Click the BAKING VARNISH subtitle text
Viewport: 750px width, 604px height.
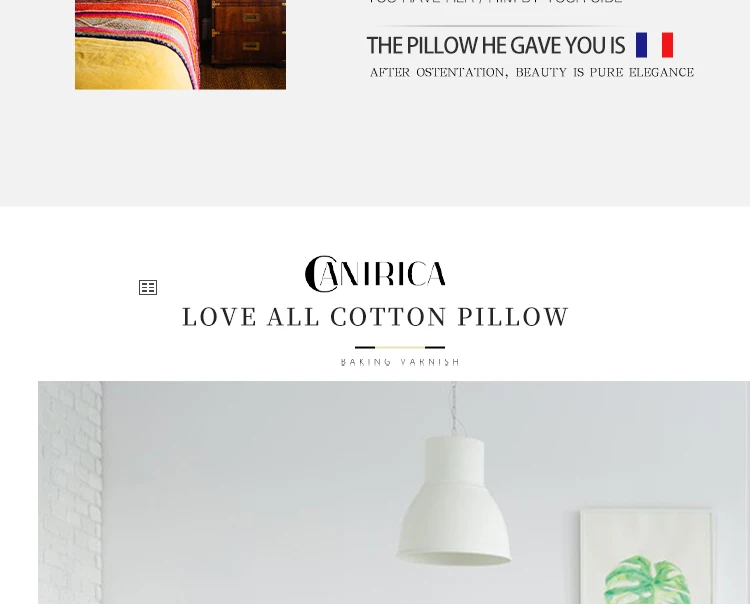click(400, 362)
